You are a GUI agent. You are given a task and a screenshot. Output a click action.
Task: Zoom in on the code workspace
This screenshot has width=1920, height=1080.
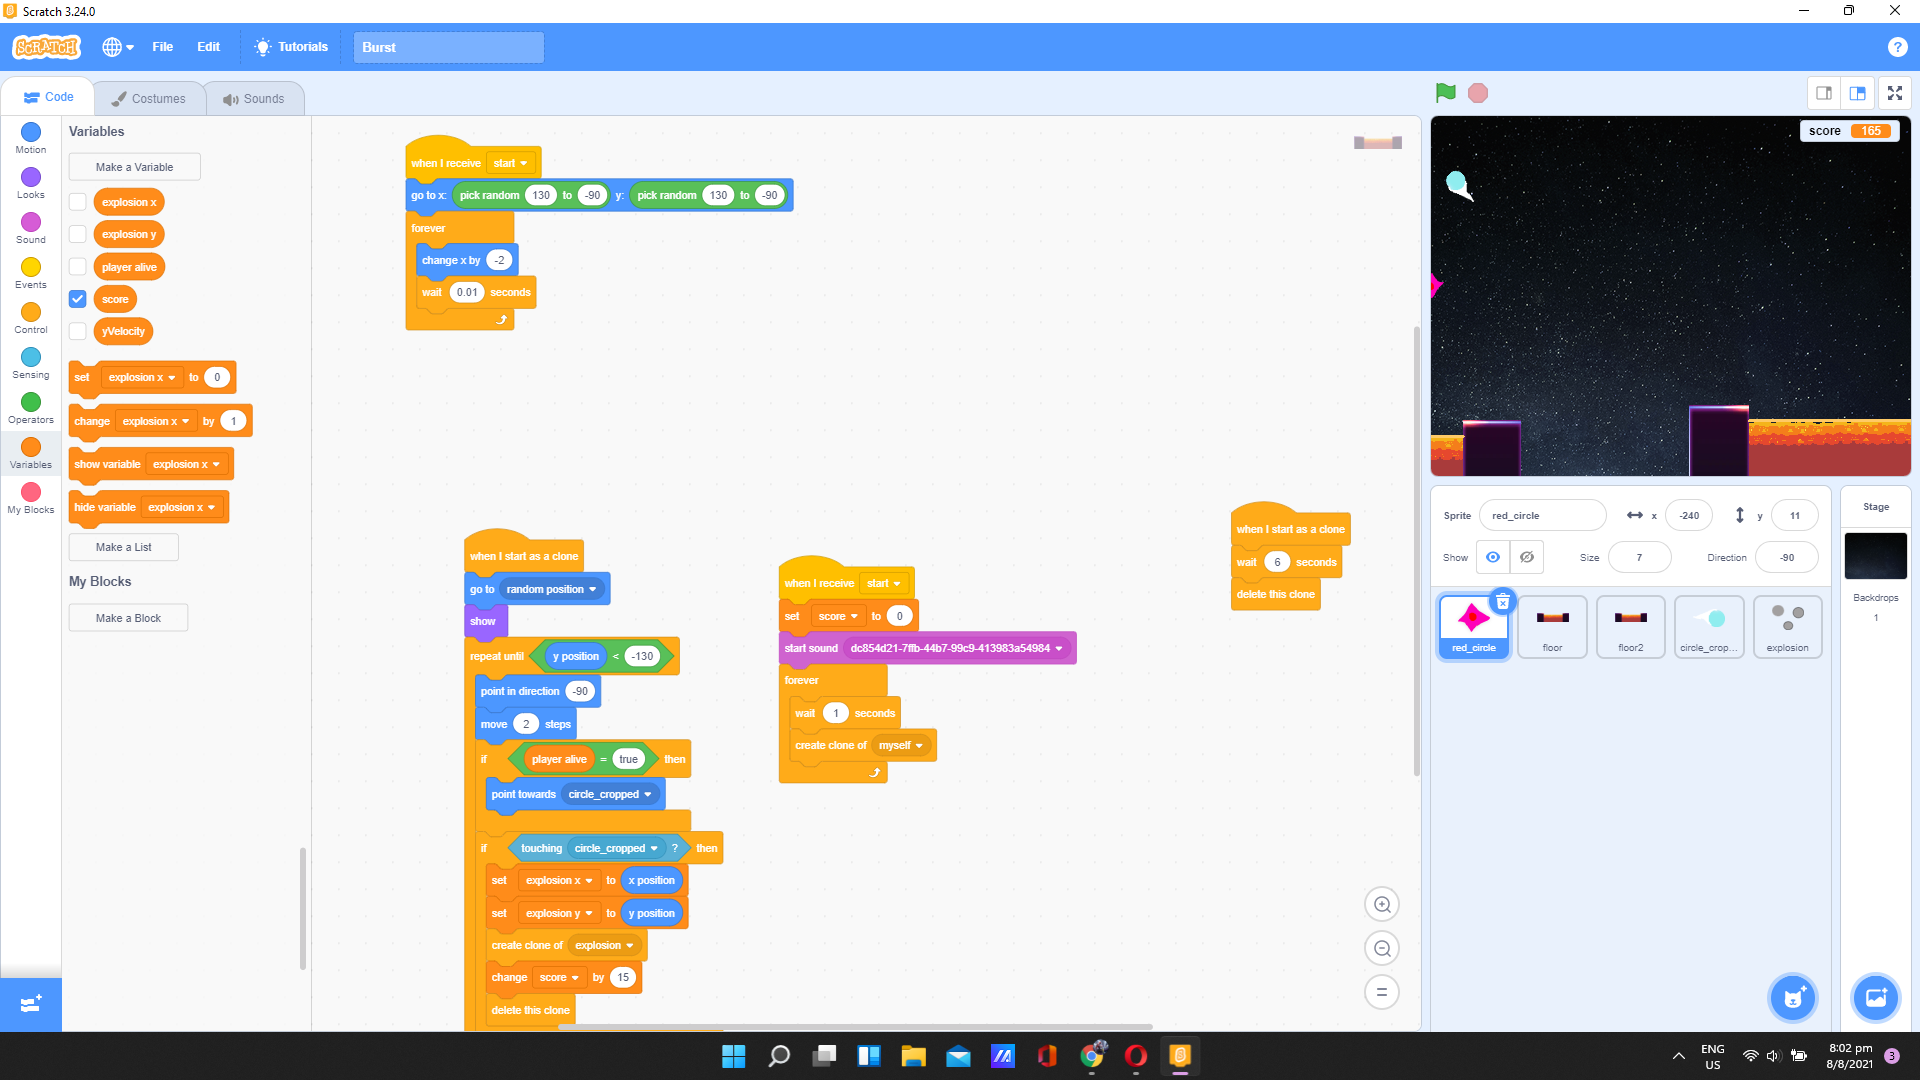(x=1382, y=904)
